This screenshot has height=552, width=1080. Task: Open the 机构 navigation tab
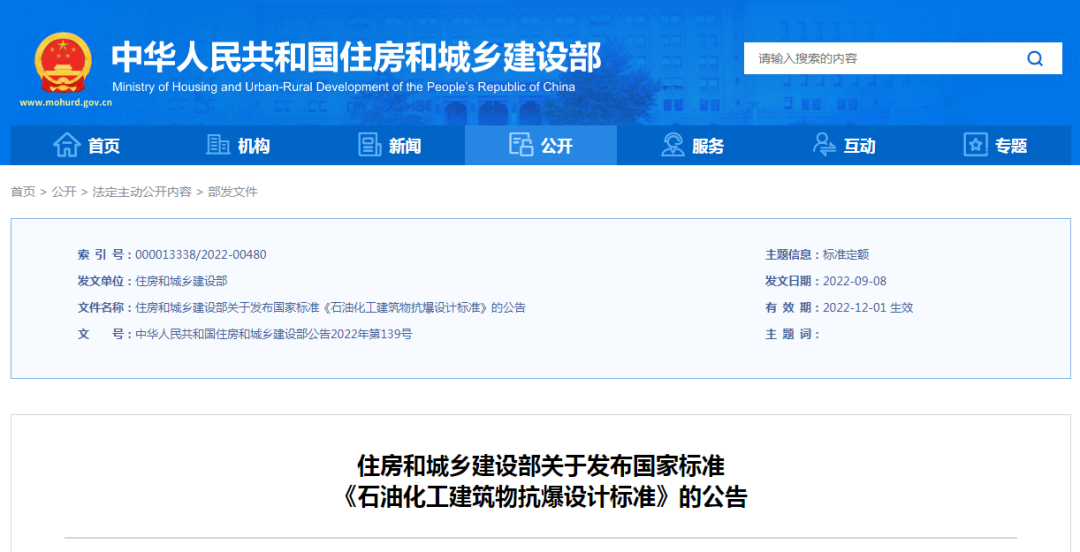(x=254, y=146)
